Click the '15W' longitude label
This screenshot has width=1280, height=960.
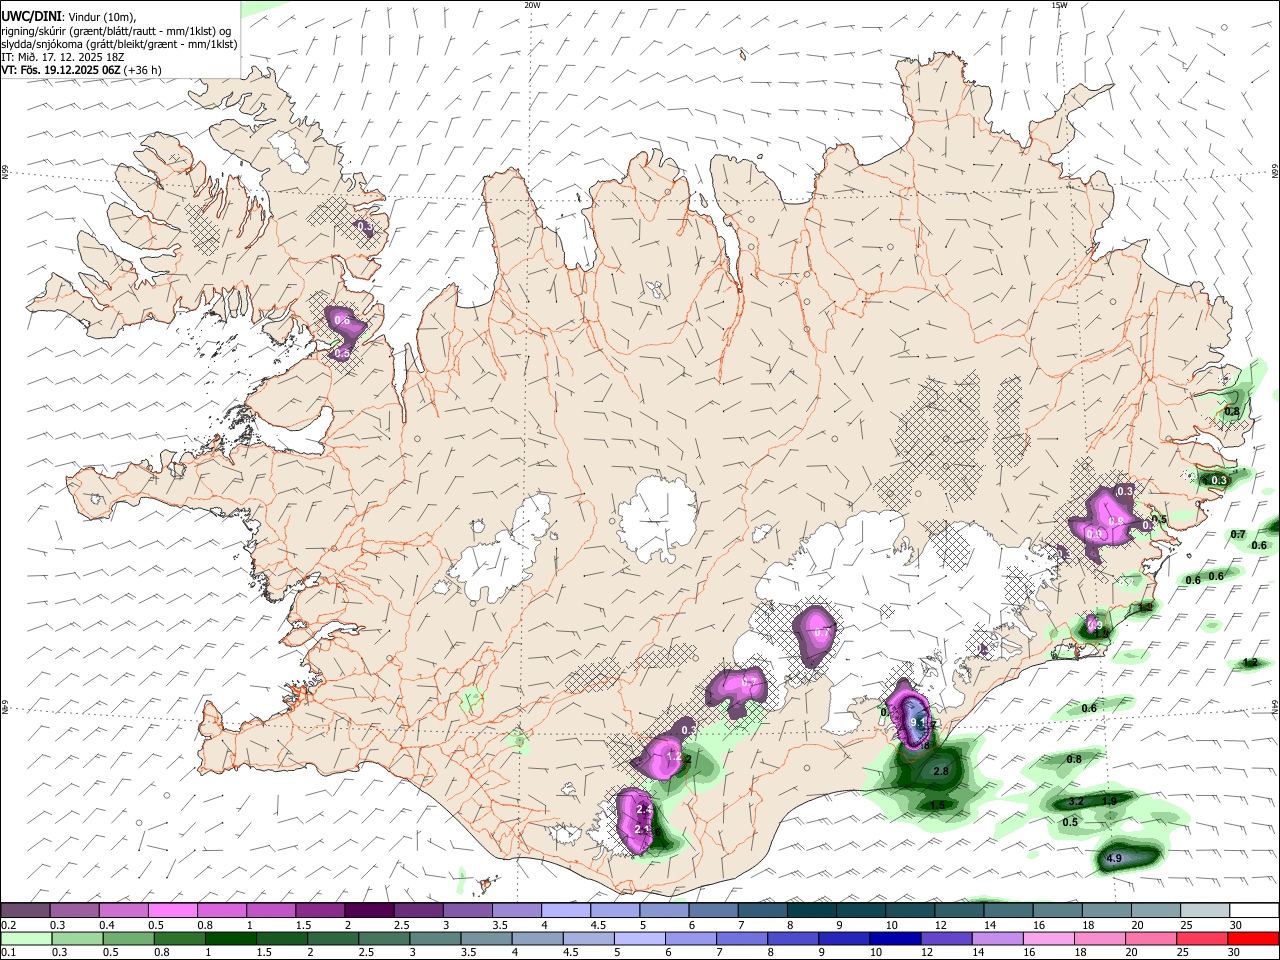(x=1059, y=5)
